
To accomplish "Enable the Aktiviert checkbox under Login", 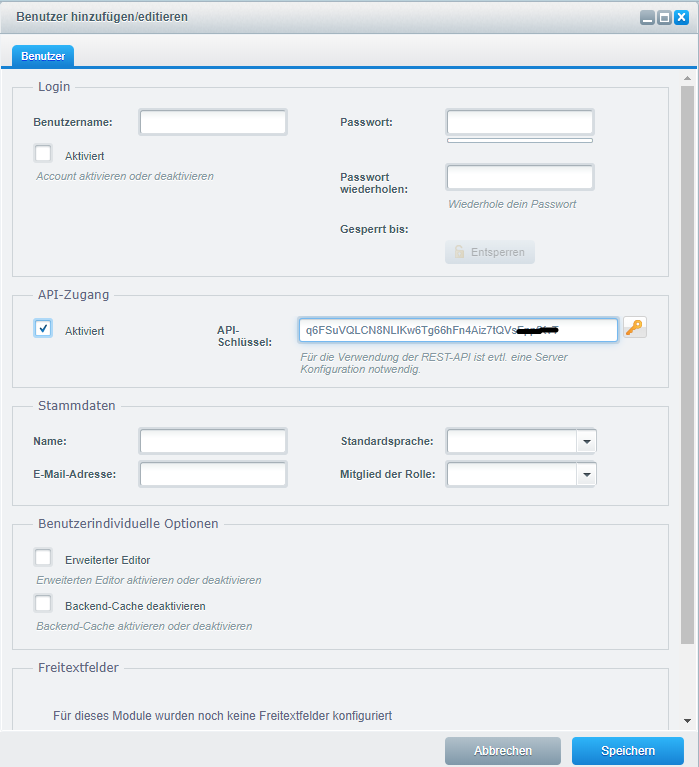I will pyautogui.click(x=43, y=153).
